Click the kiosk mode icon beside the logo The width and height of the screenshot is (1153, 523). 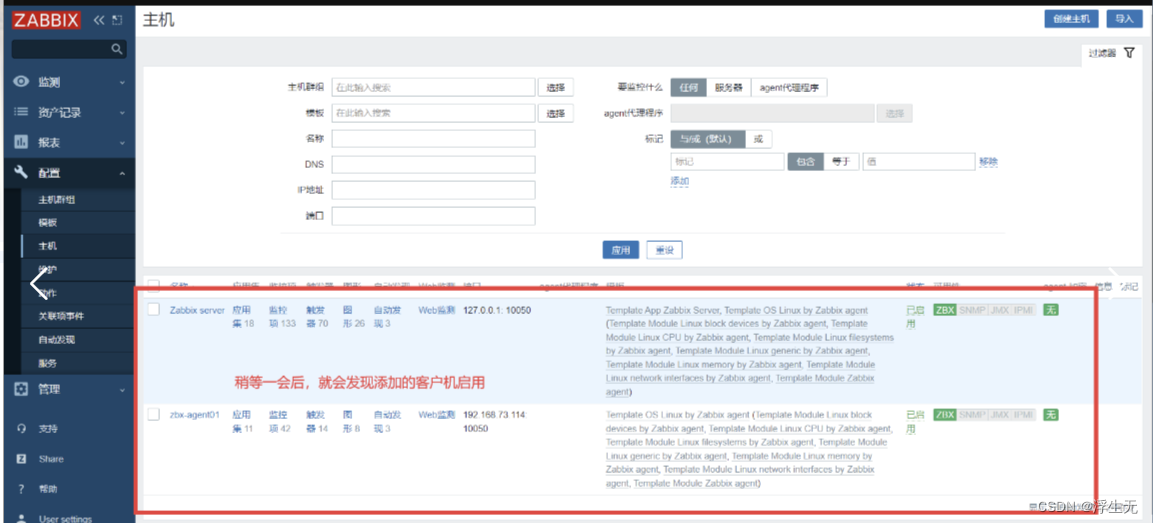(116, 21)
